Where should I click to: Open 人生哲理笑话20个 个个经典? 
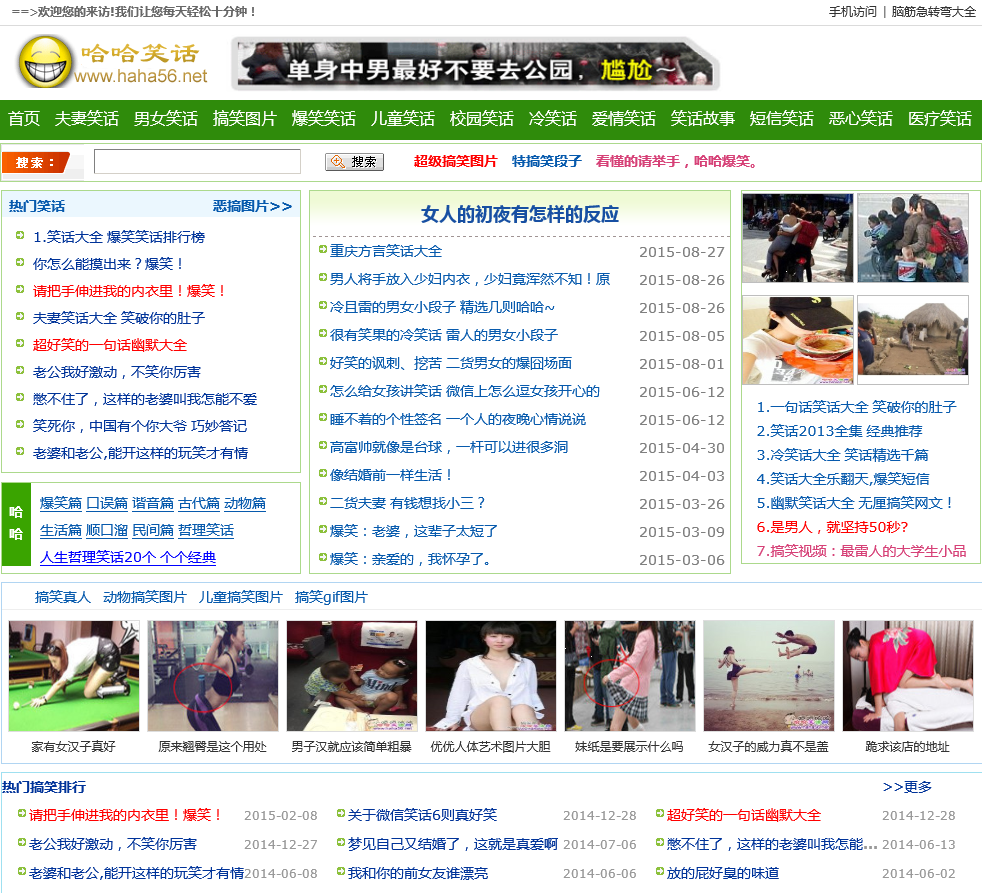click(x=128, y=557)
